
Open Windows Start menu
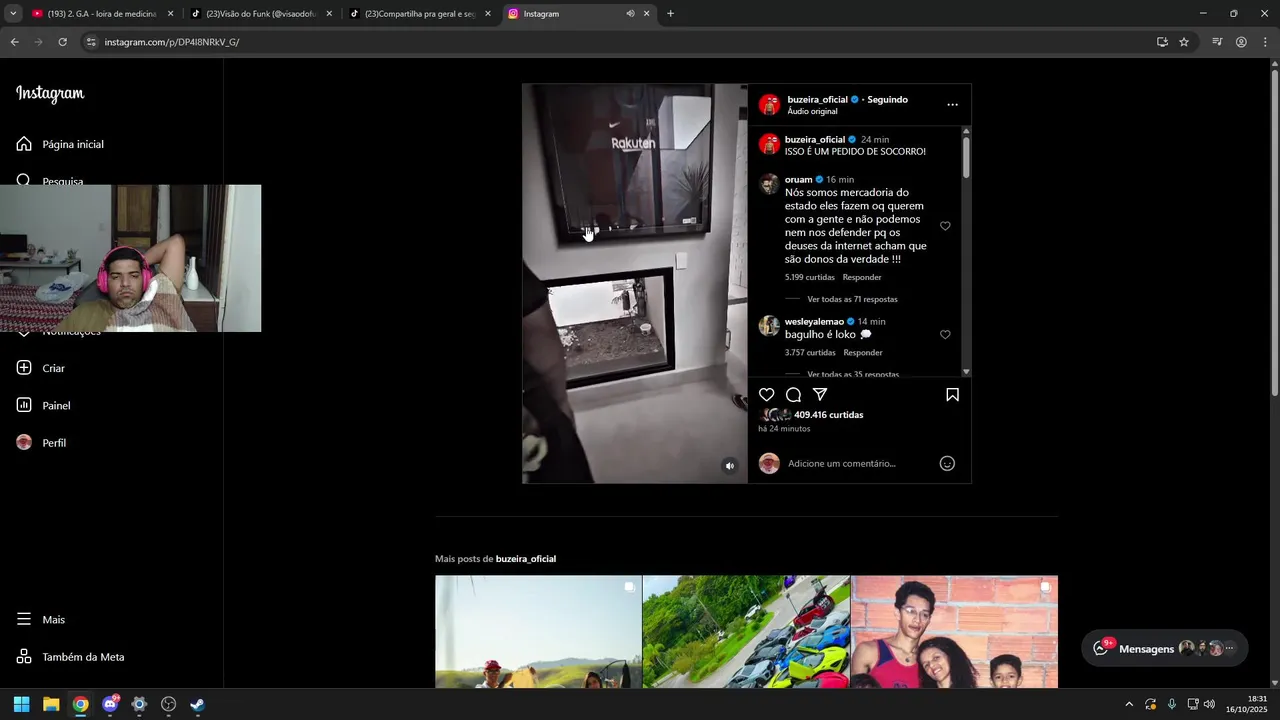21,704
